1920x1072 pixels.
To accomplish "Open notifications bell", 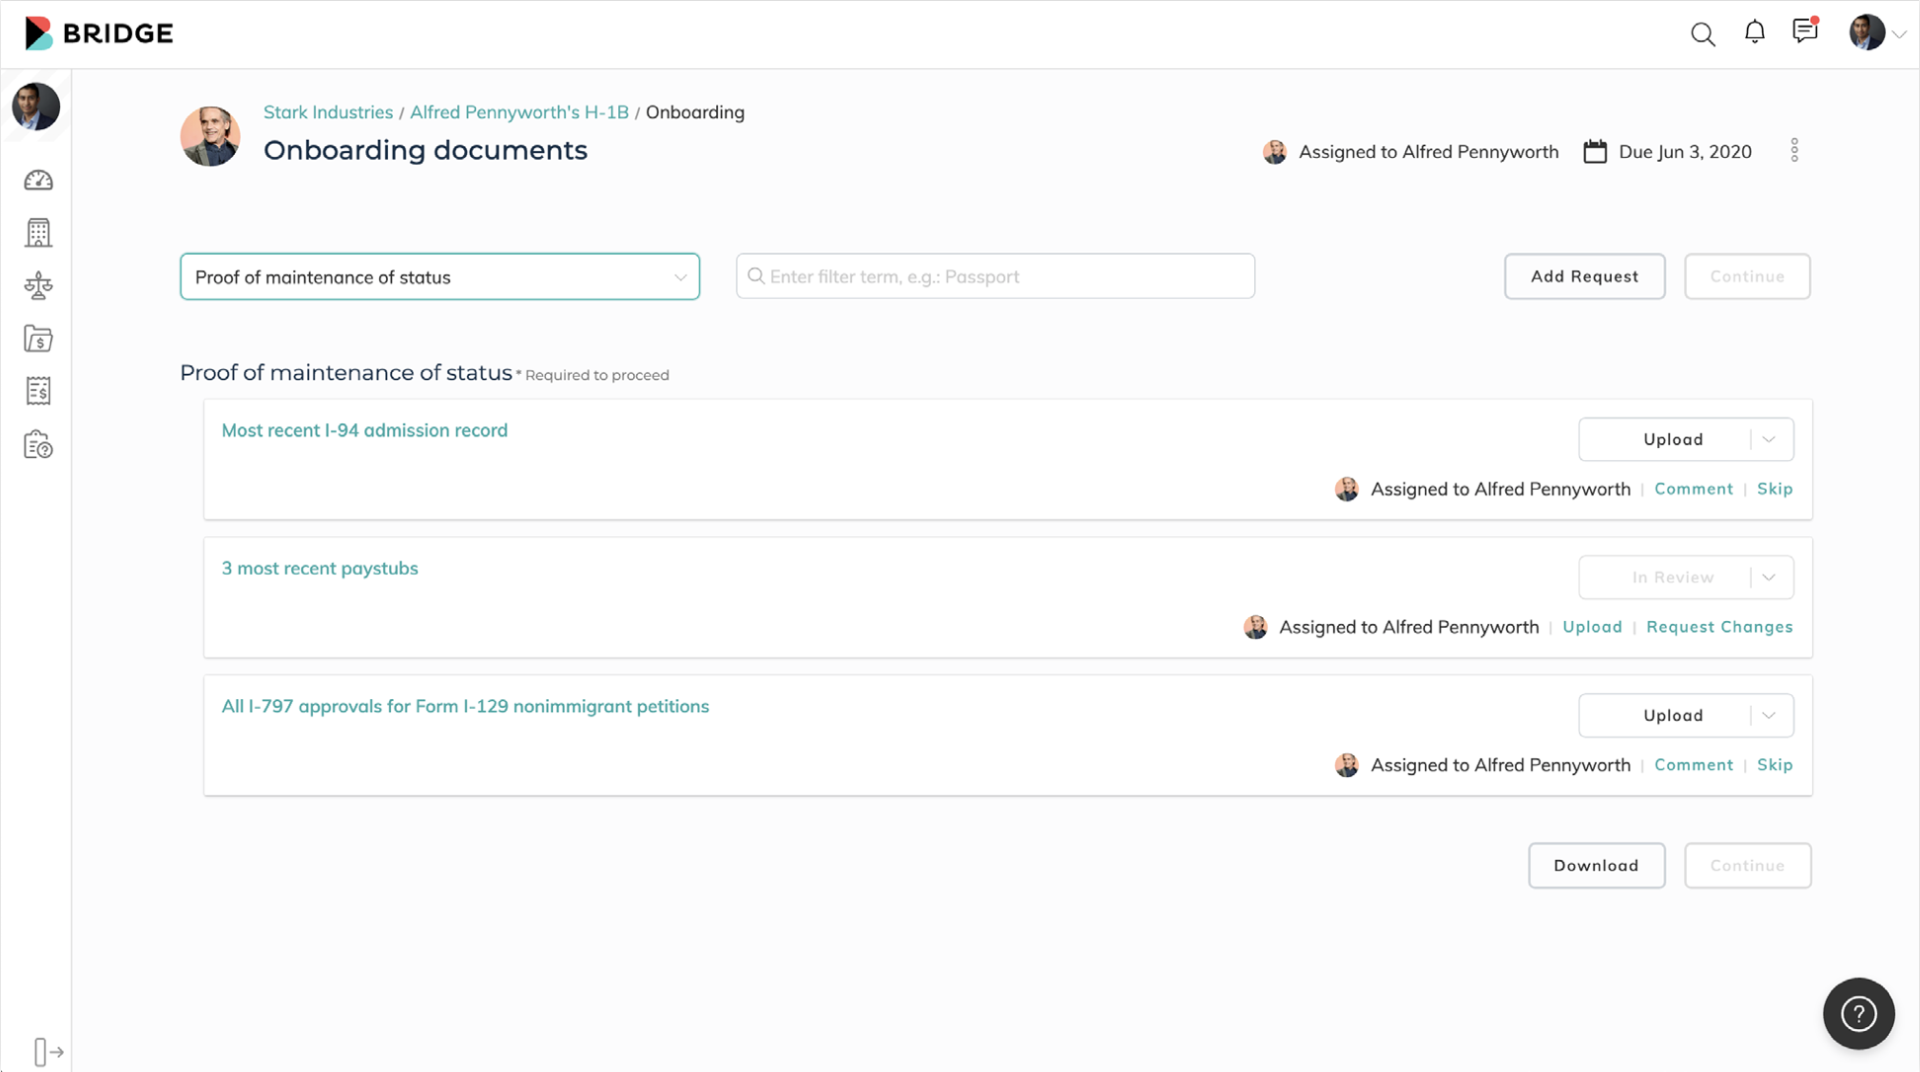I will pos(1754,32).
